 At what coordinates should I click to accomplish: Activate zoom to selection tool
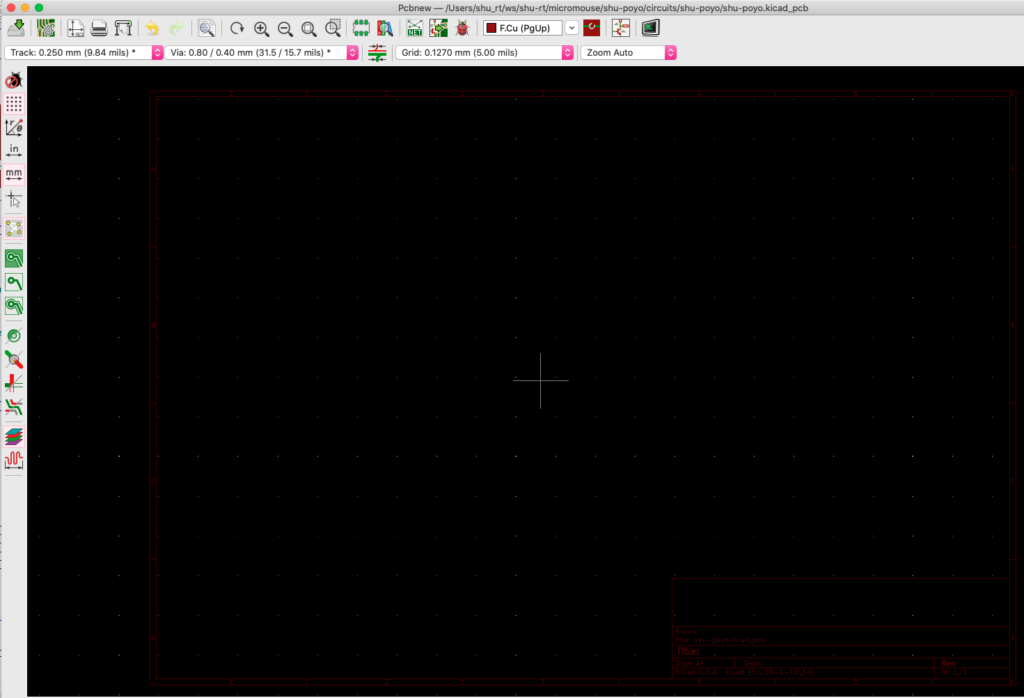click(333, 28)
